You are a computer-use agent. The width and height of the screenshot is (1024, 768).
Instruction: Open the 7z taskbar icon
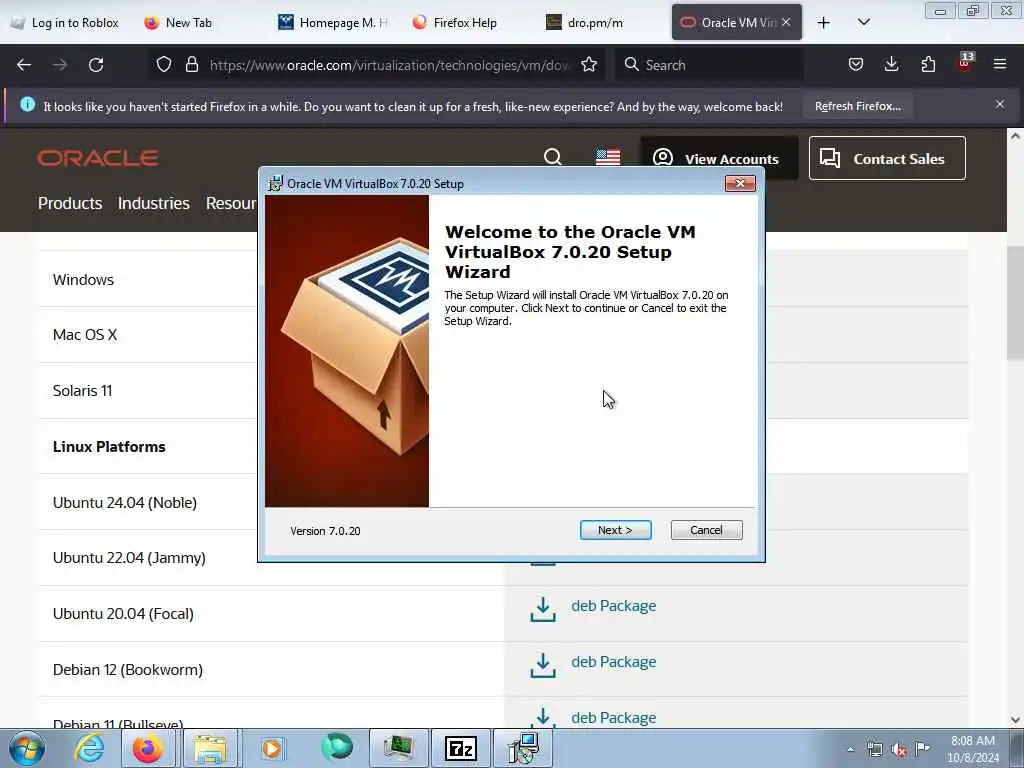click(x=460, y=748)
